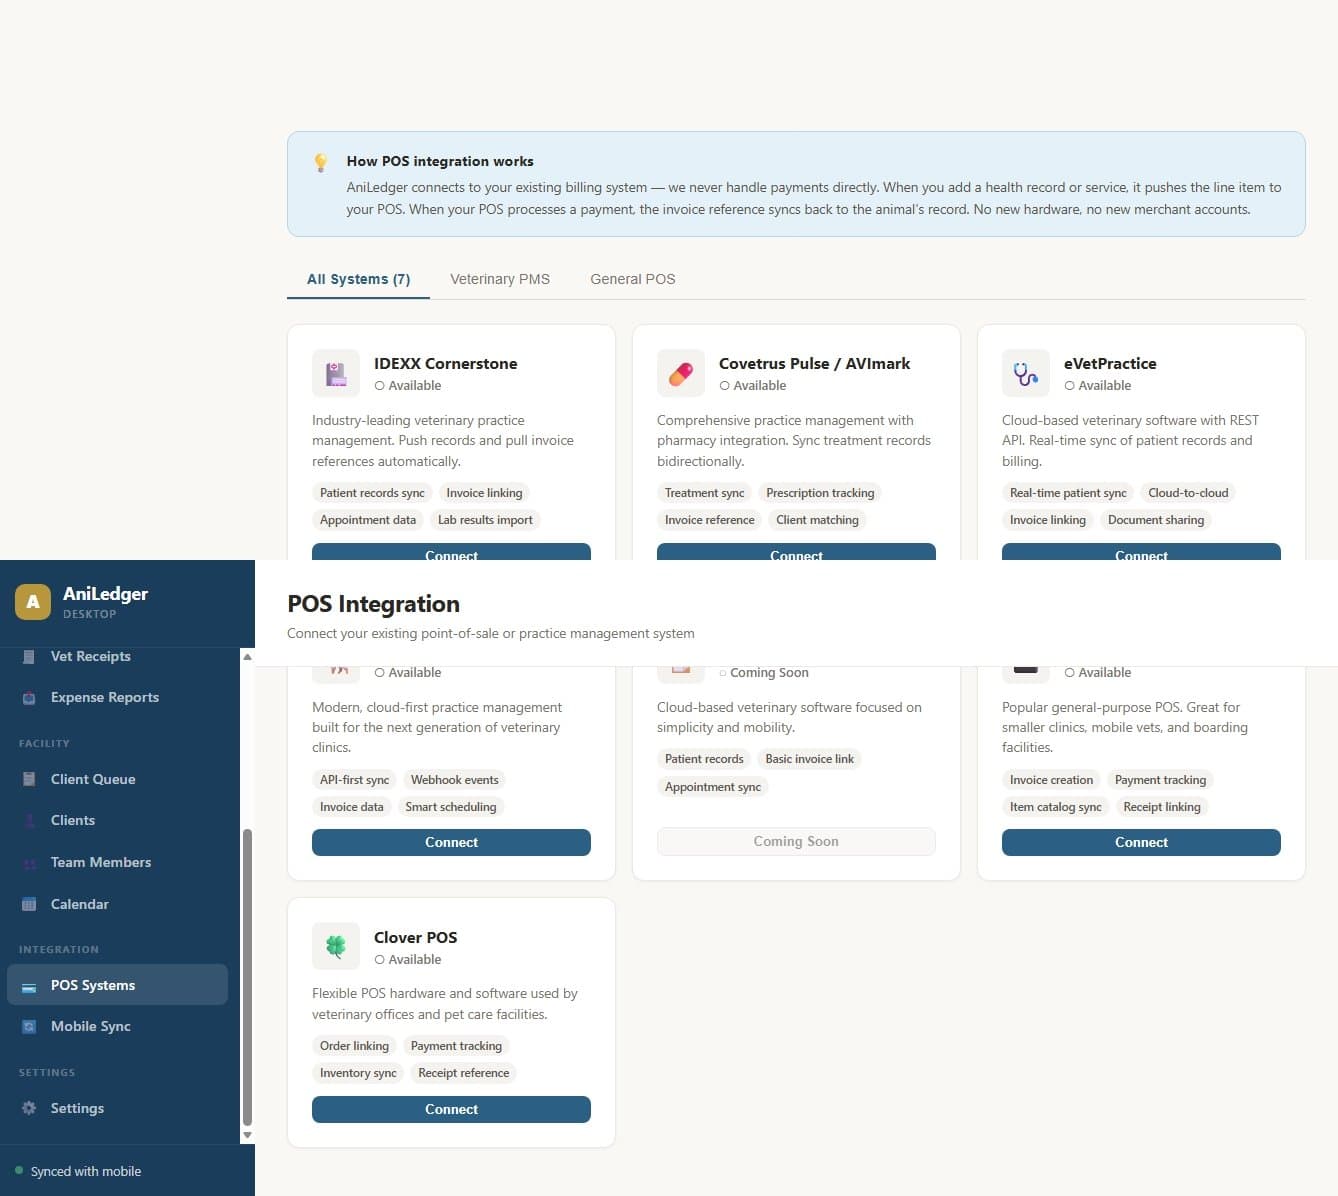Click the POS Systems sidebar icon
Screen dimensions: 1338x1196
[x=30, y=985]
